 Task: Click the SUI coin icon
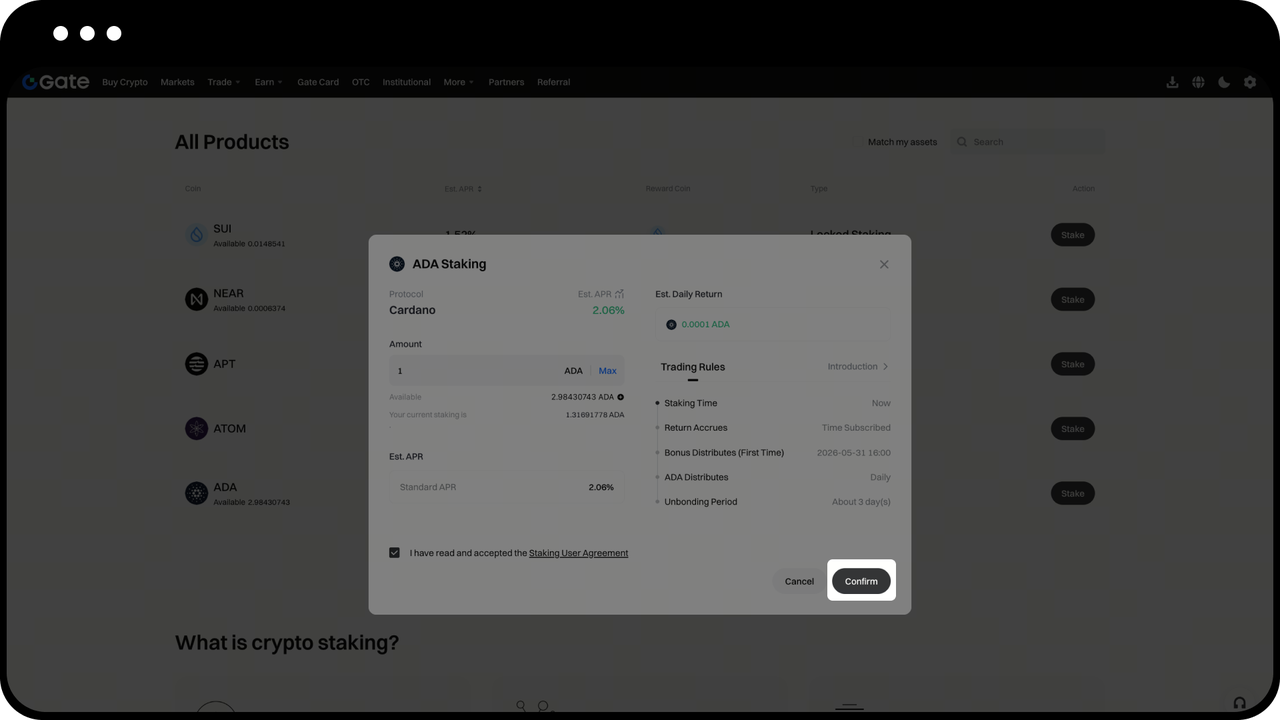196,235
